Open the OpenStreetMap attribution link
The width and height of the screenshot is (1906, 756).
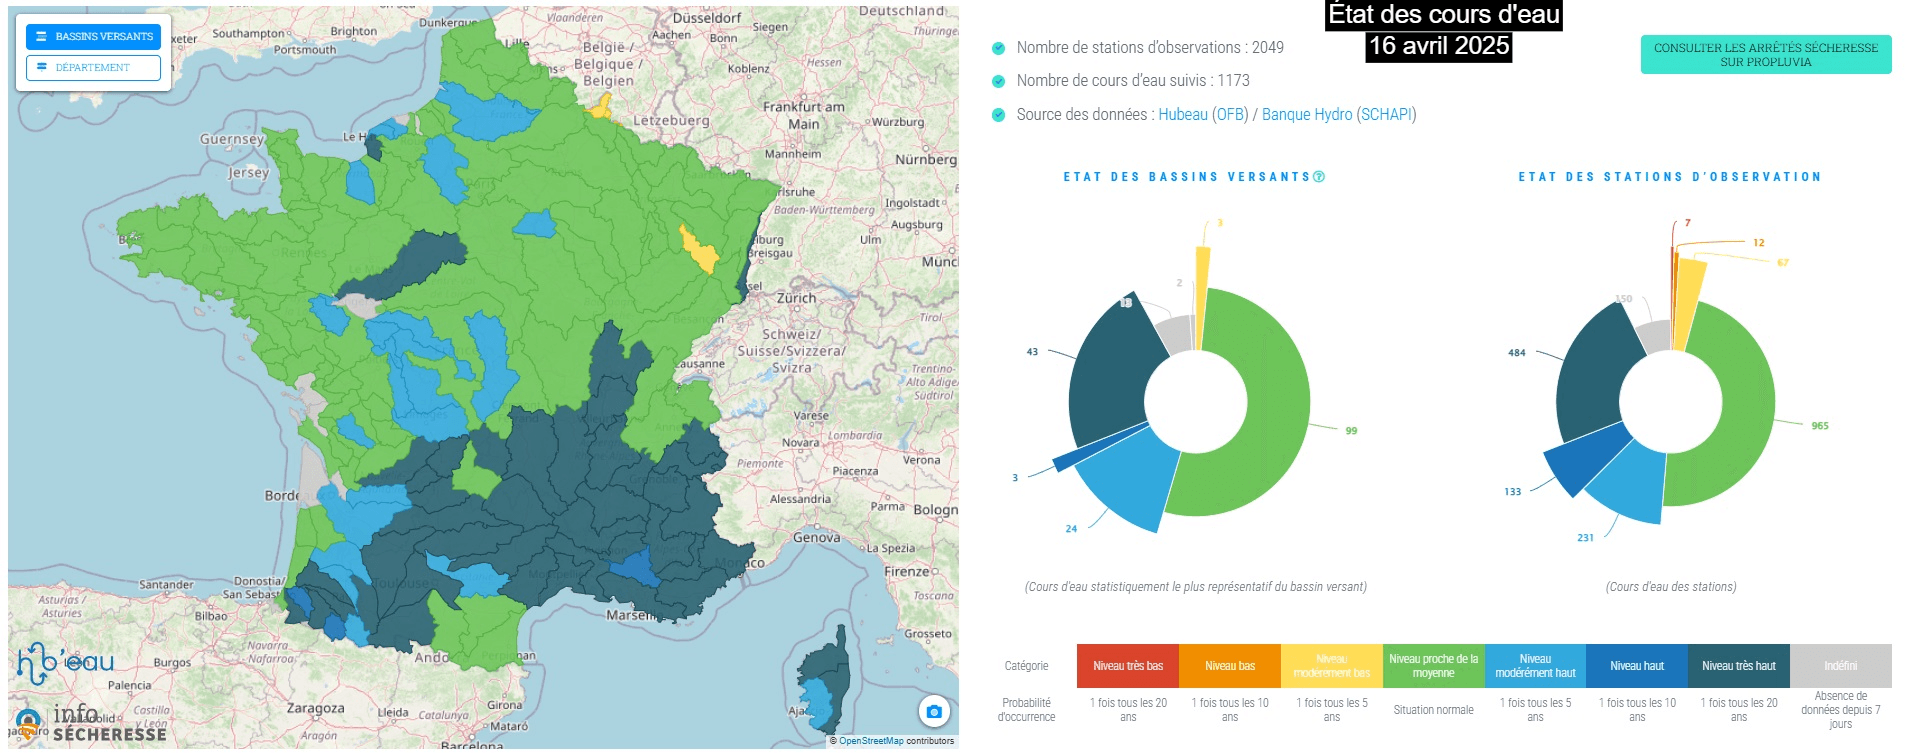tap(870, 741)
